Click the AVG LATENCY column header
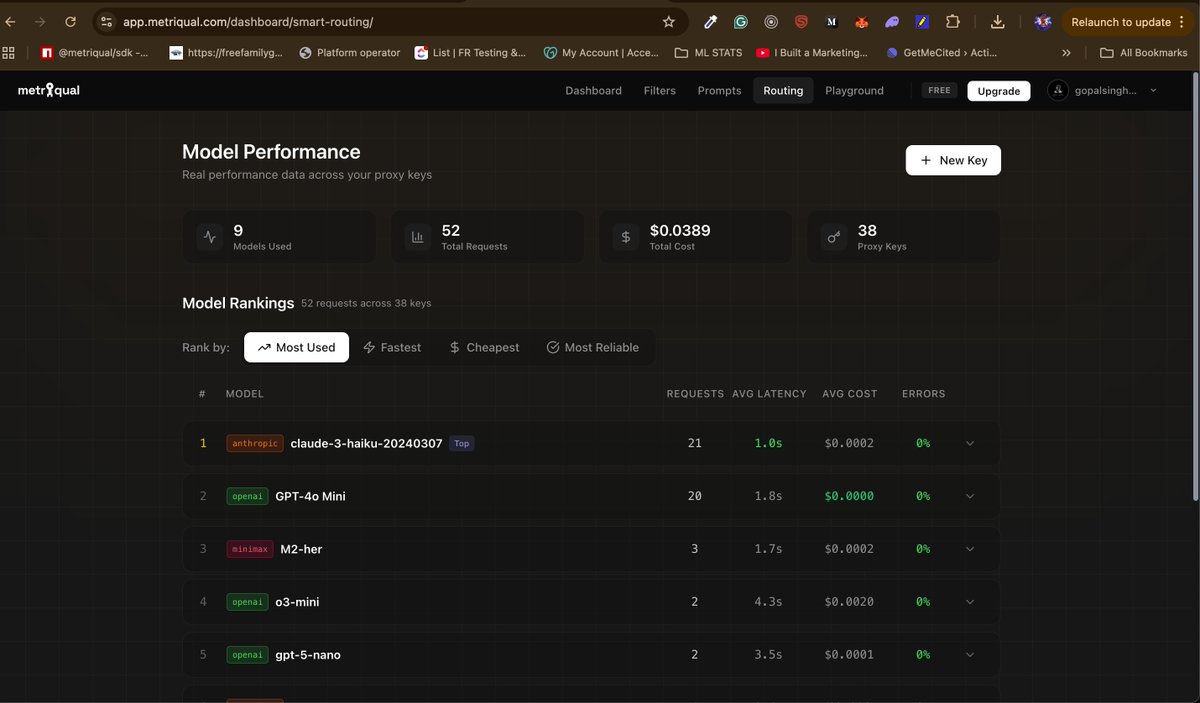1200x703 pixels. (769, 394)
